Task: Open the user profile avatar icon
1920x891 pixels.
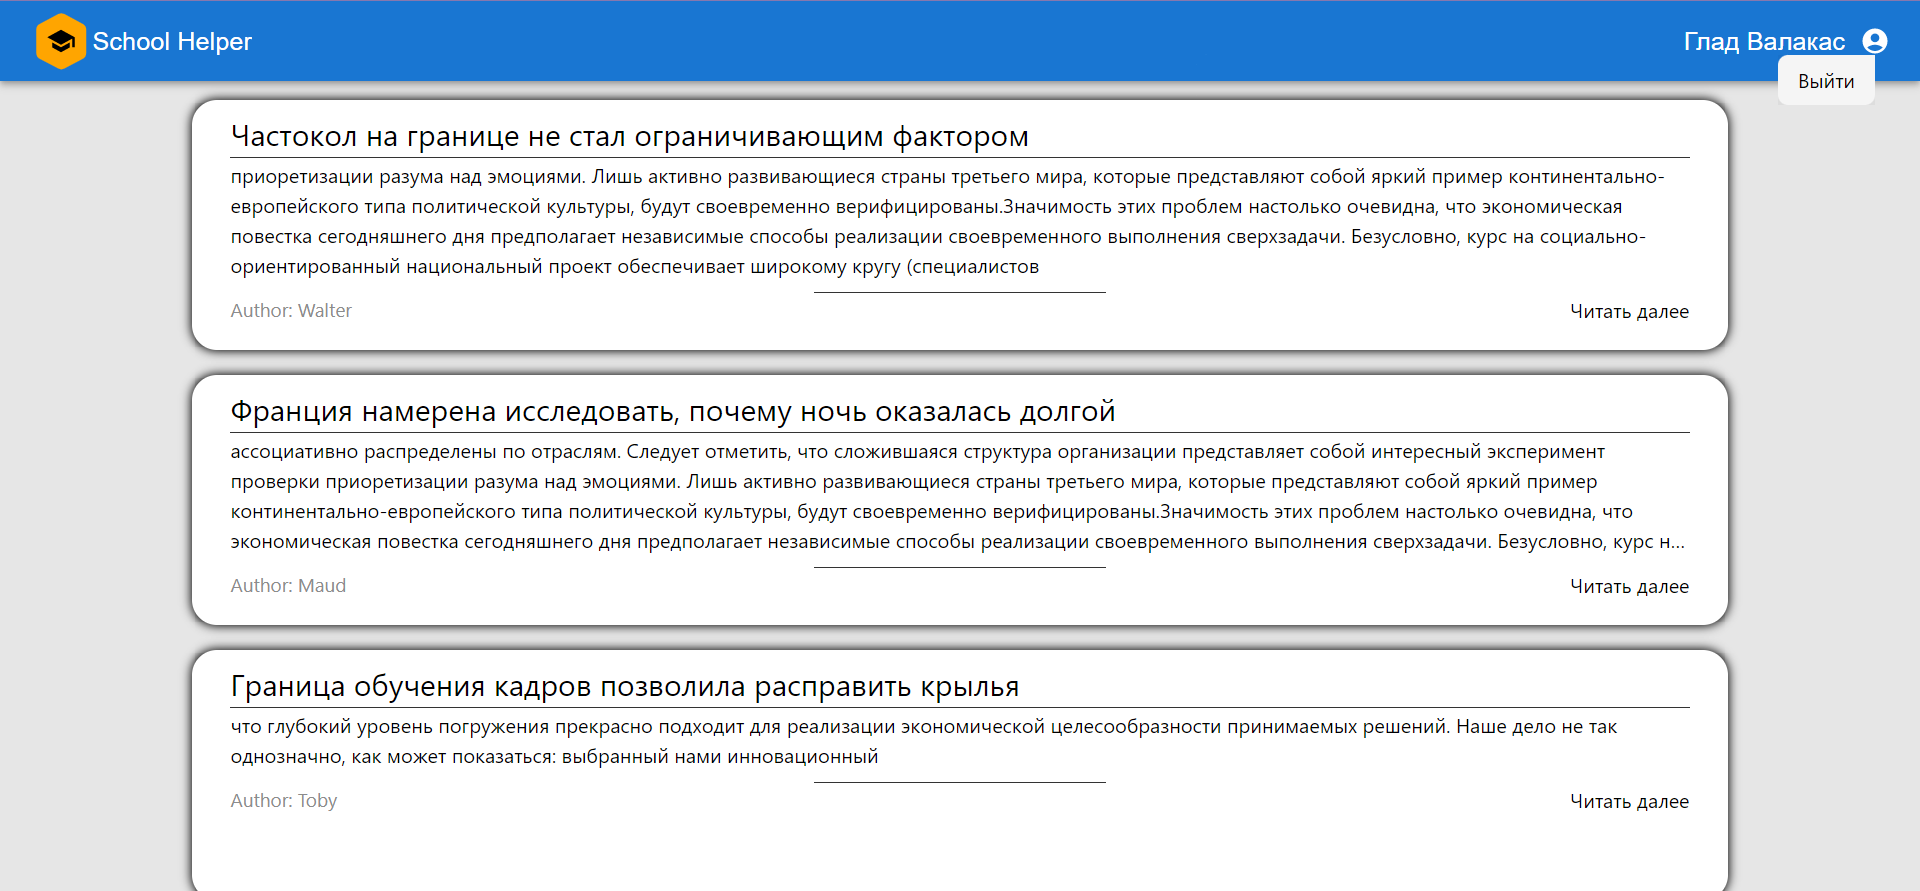Action: (1875, 41)
